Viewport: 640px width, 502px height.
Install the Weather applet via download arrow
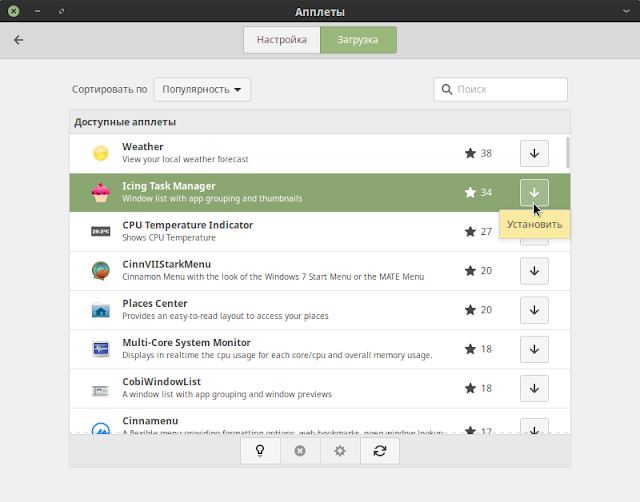pos(534,153)
